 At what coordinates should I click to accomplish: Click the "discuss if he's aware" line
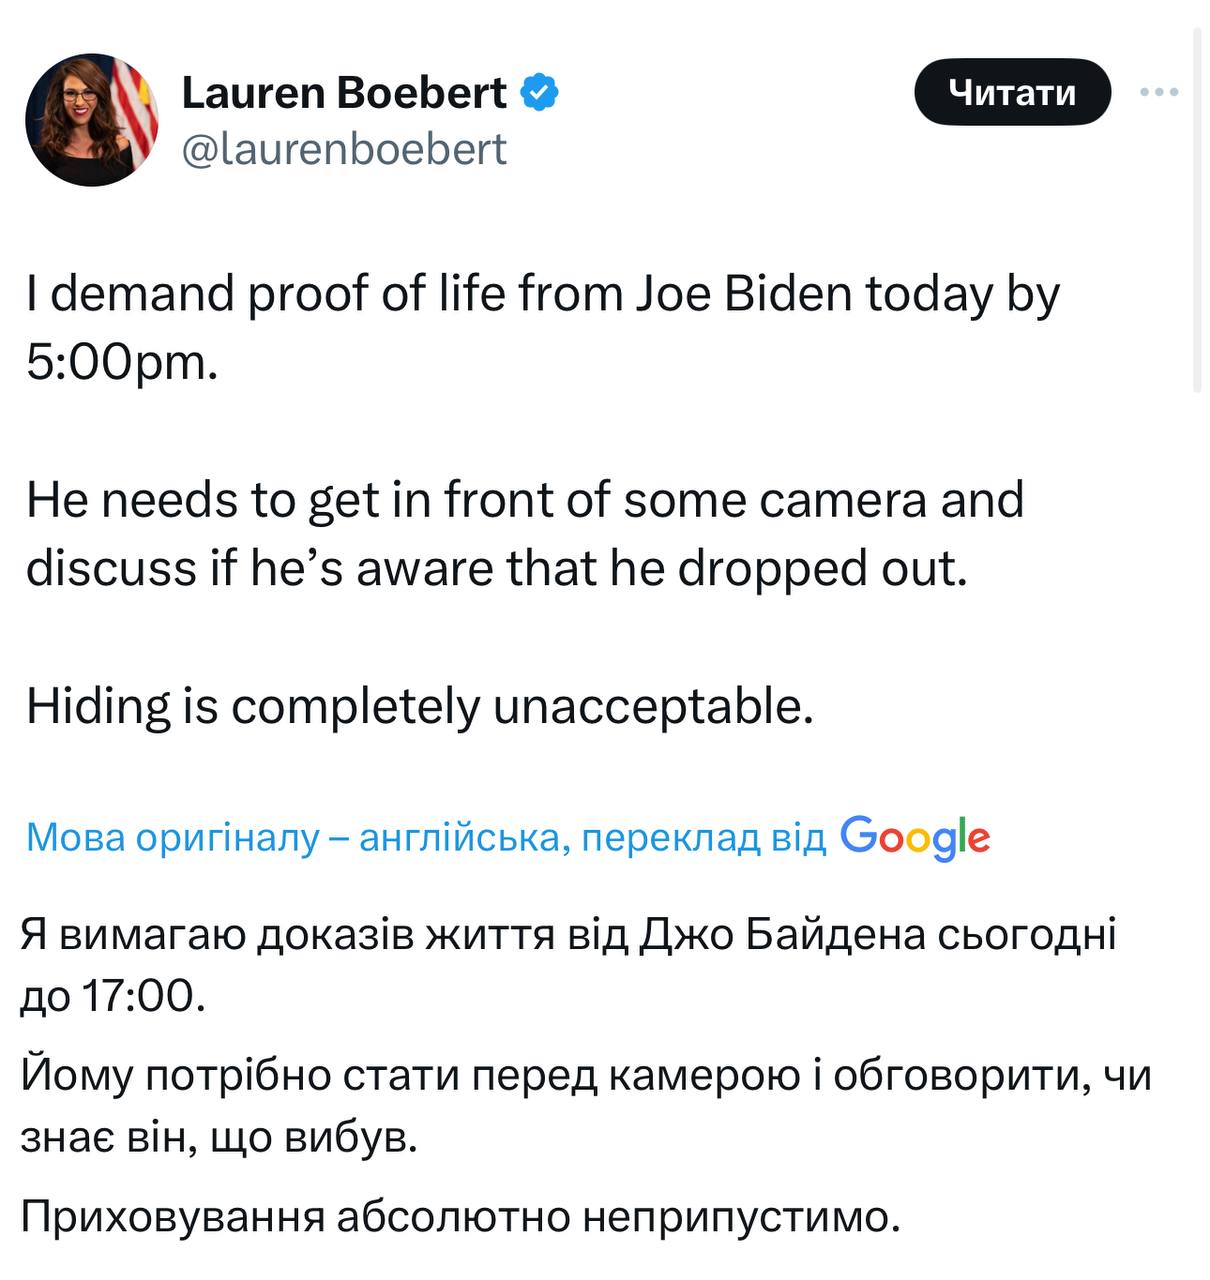pos(496,568)
